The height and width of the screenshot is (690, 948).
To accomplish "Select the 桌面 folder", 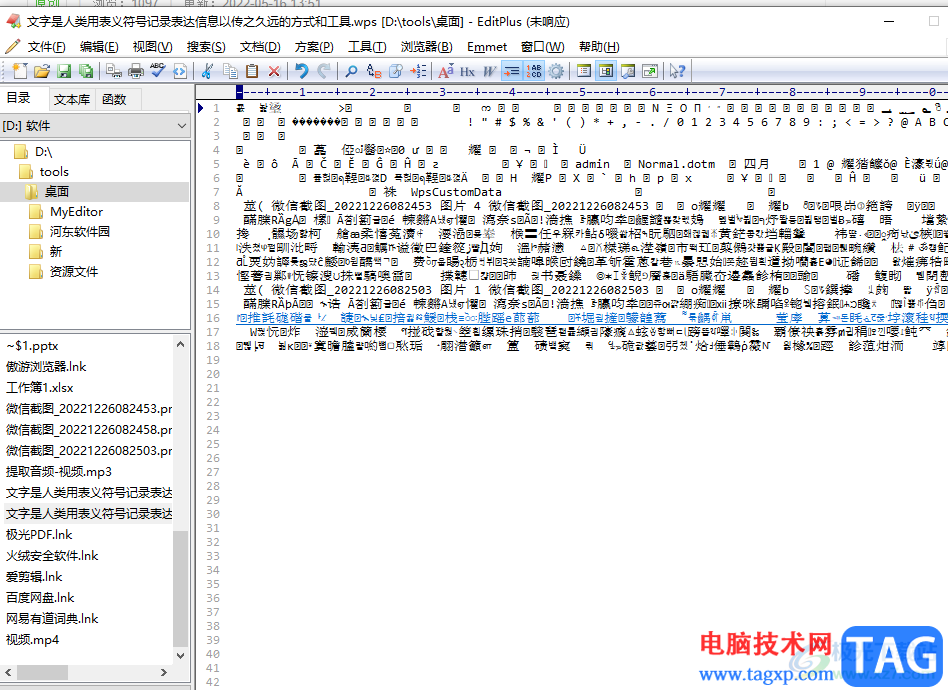I will point(56,192).
